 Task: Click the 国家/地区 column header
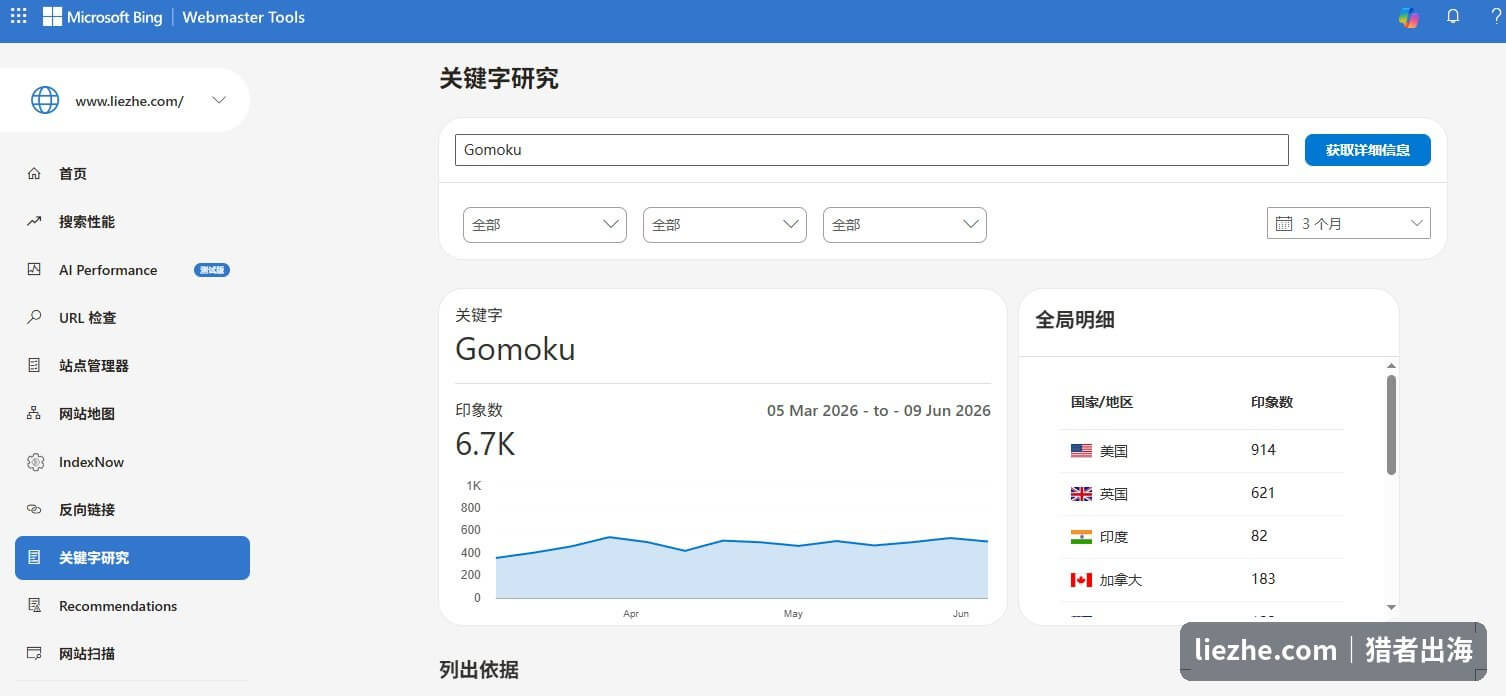pyautogui.click(x=1102, y=402)
